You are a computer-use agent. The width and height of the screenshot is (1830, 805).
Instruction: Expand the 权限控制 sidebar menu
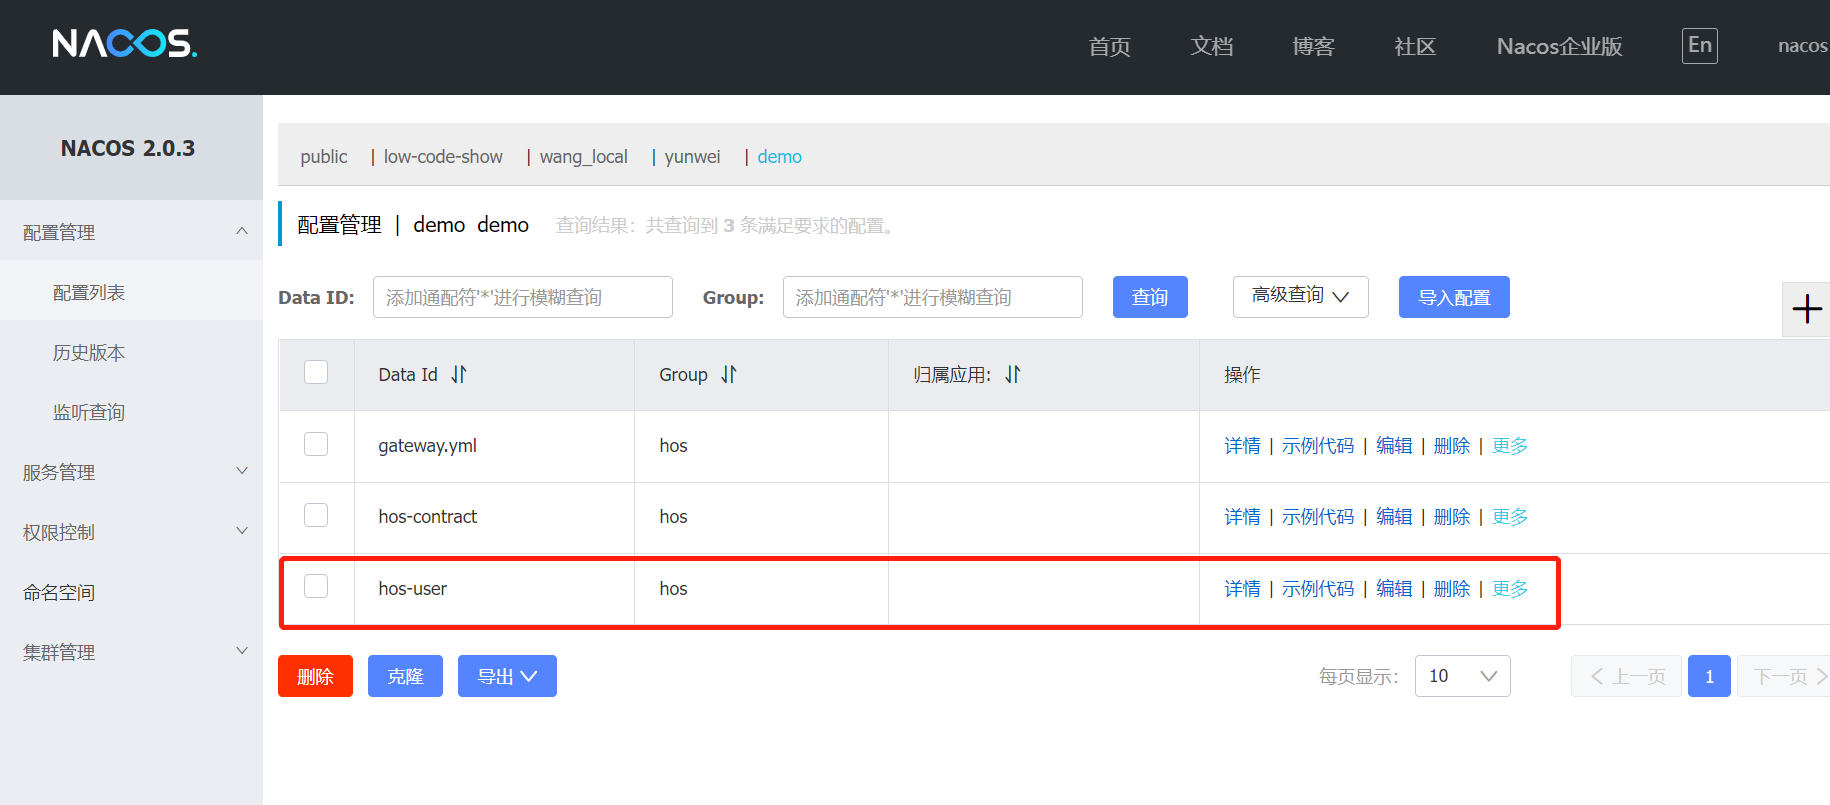pos(131,531)
